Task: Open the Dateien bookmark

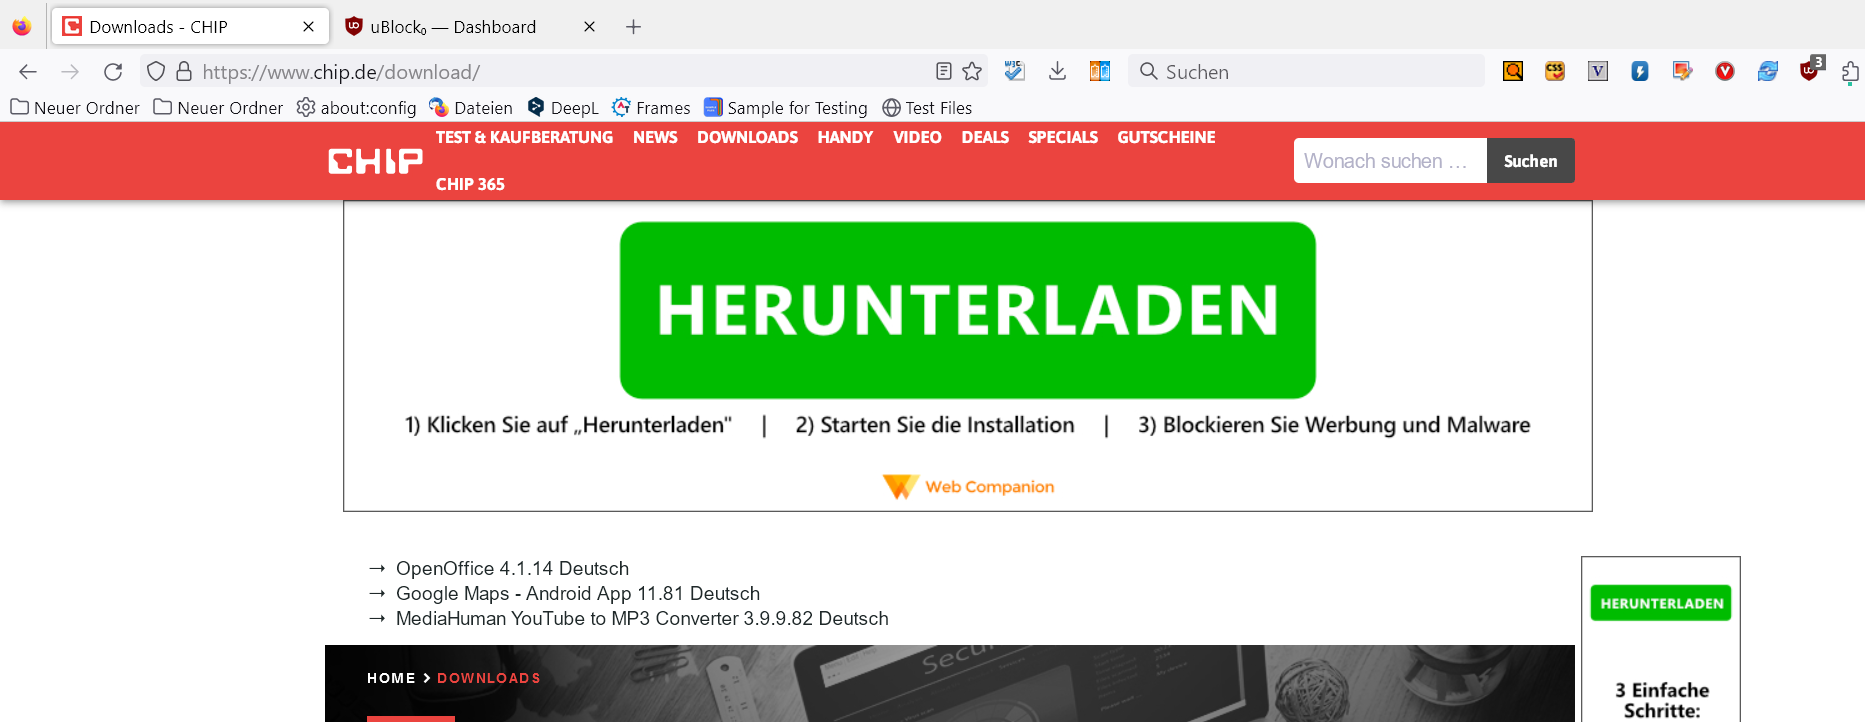Action: [471, 107]
